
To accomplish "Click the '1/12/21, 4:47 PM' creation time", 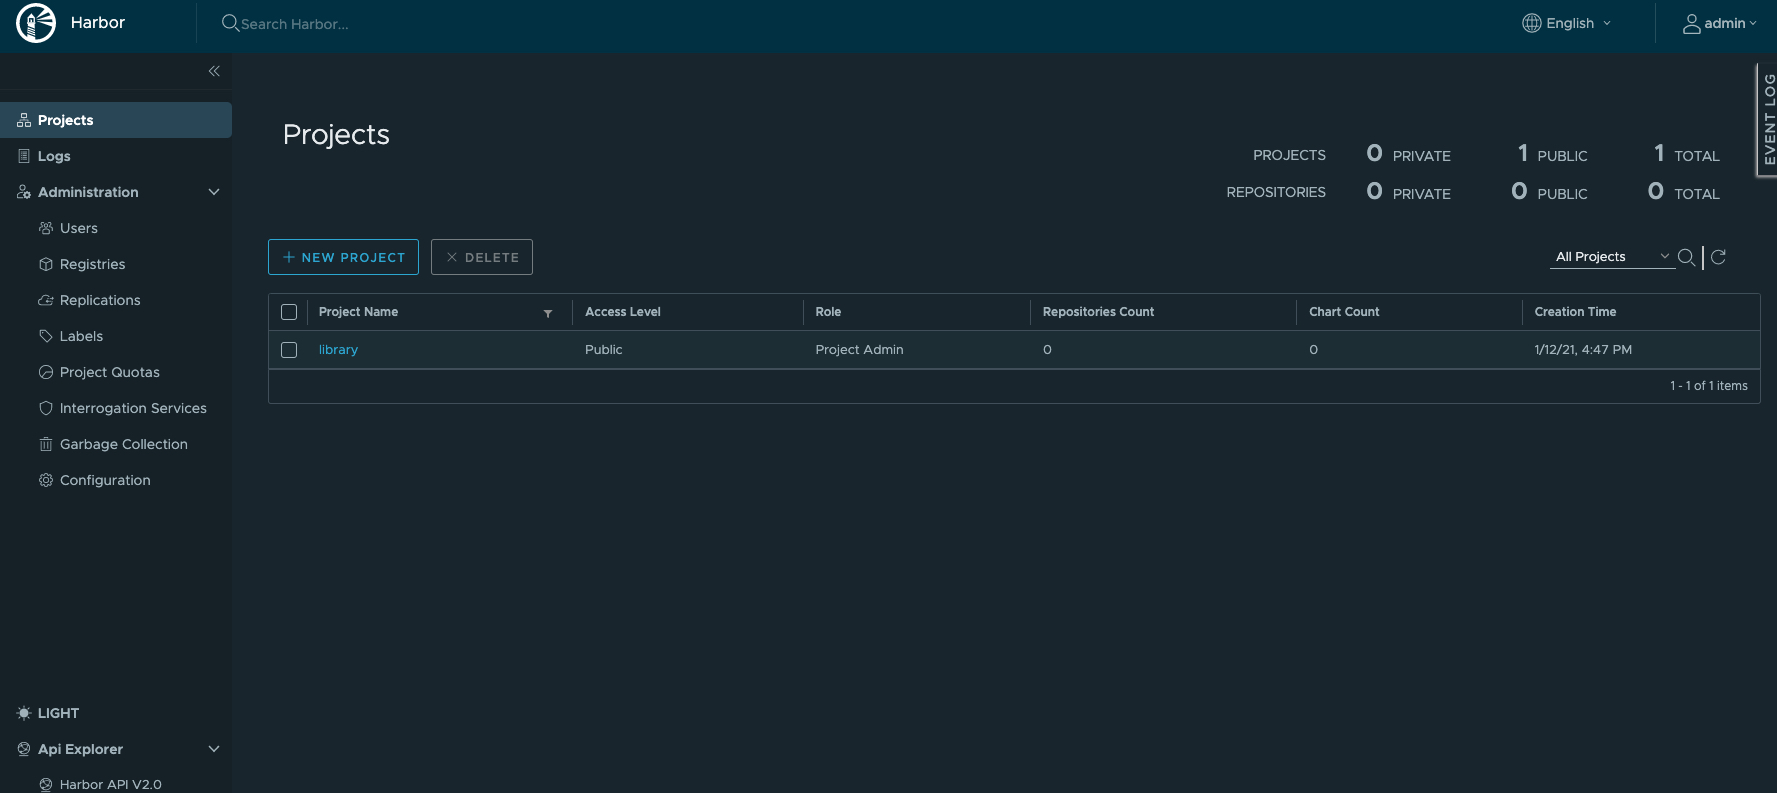I will coord(1583,350).
